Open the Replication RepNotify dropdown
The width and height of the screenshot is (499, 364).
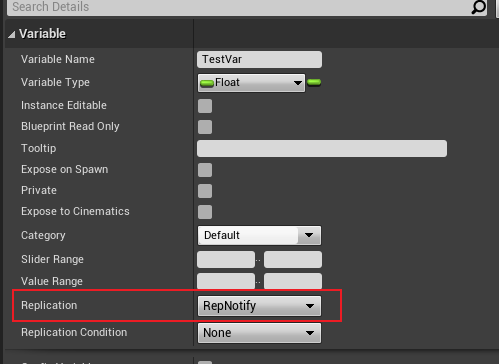[259, 306]
